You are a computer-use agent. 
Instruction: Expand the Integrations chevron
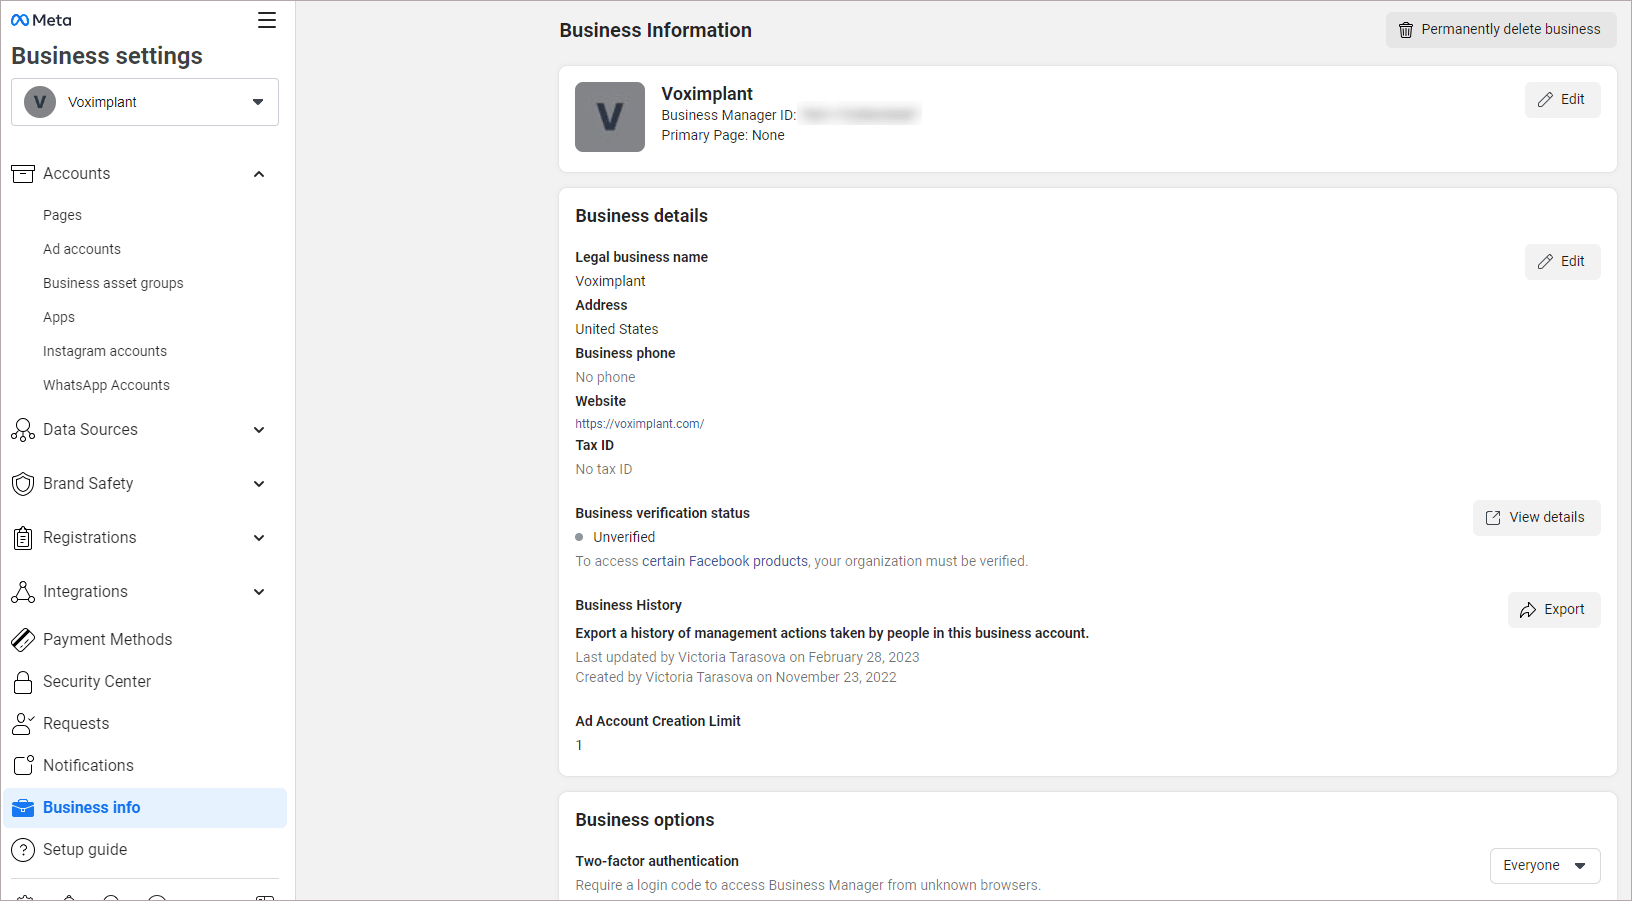pos(259,592)
